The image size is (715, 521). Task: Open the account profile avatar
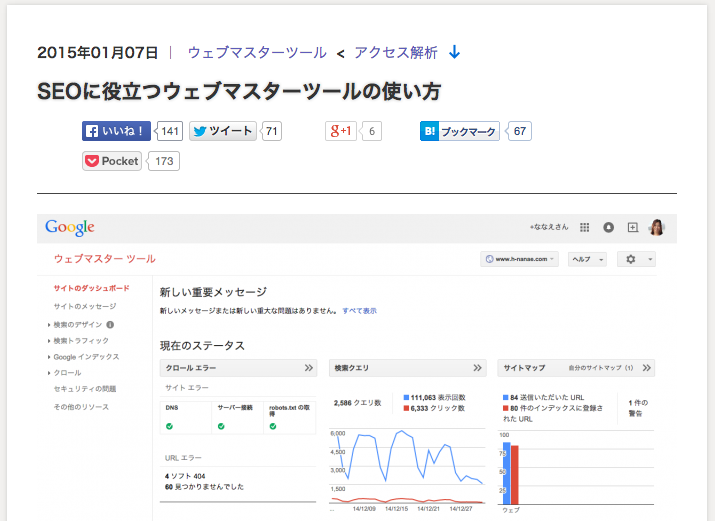[x=657, y=227]
